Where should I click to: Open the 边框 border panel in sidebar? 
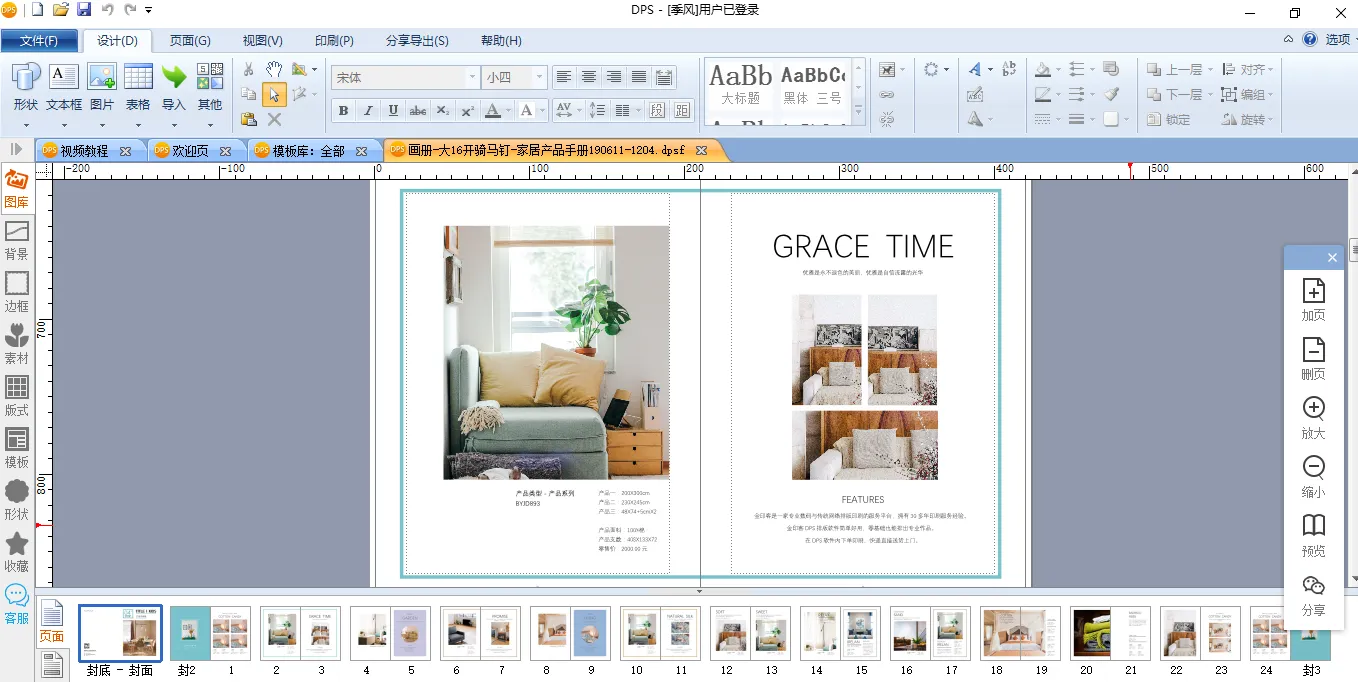pos(17,291)
